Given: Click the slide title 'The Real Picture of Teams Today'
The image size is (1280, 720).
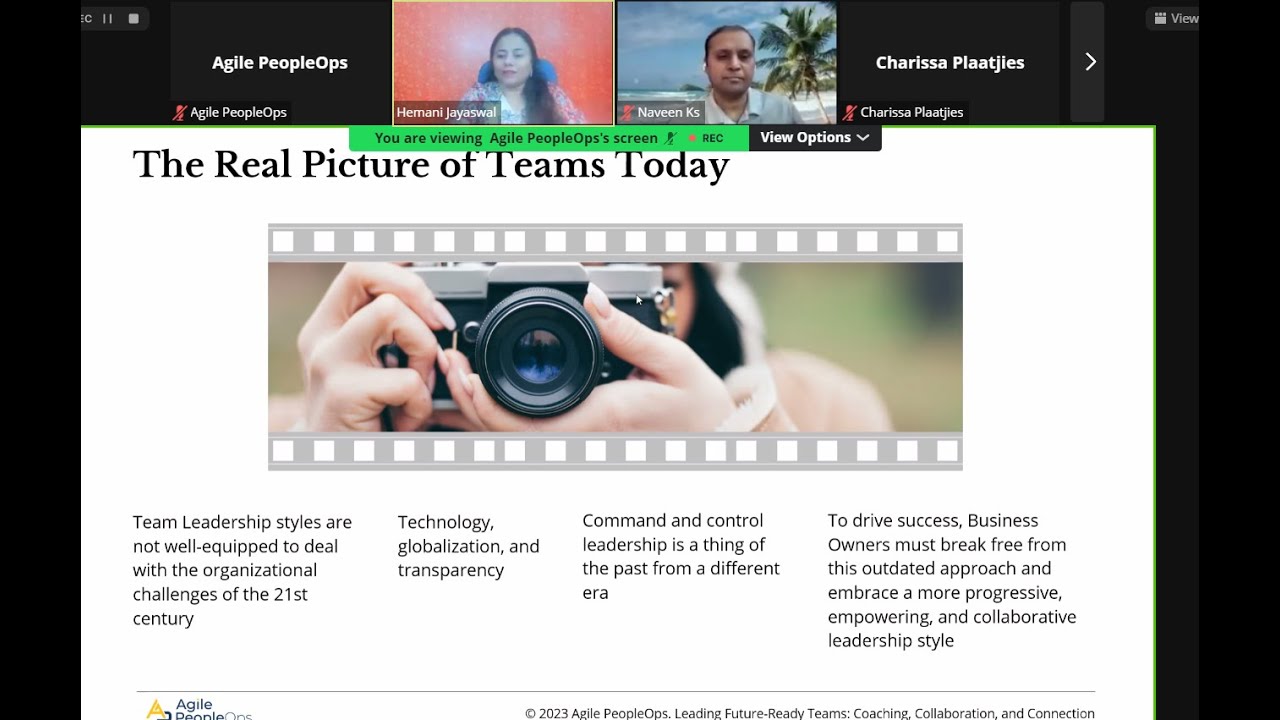Looking at the screenshot, I should [431, 165].
